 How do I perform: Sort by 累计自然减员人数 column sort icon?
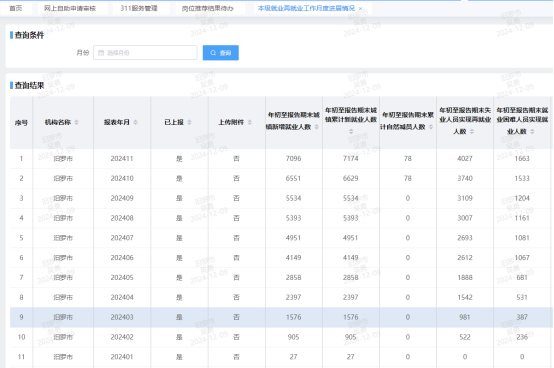[x=431, y=127]
